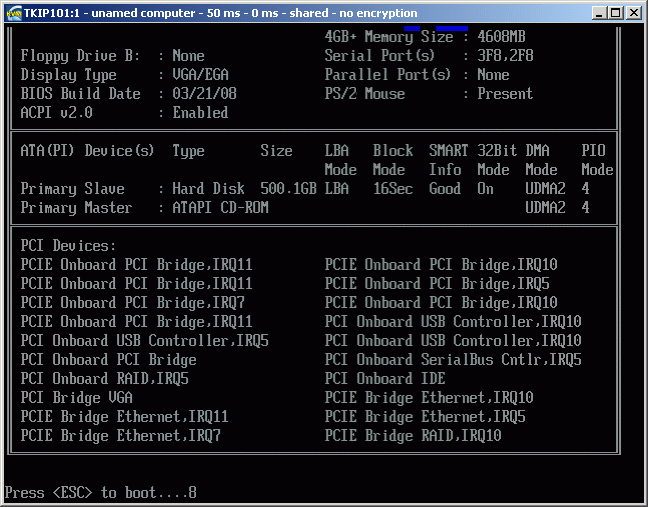Click the 'PCIE Bridge RAID,IRQ10' entry
This screenshot has width=648, height=507.
[x=413, y=436]
